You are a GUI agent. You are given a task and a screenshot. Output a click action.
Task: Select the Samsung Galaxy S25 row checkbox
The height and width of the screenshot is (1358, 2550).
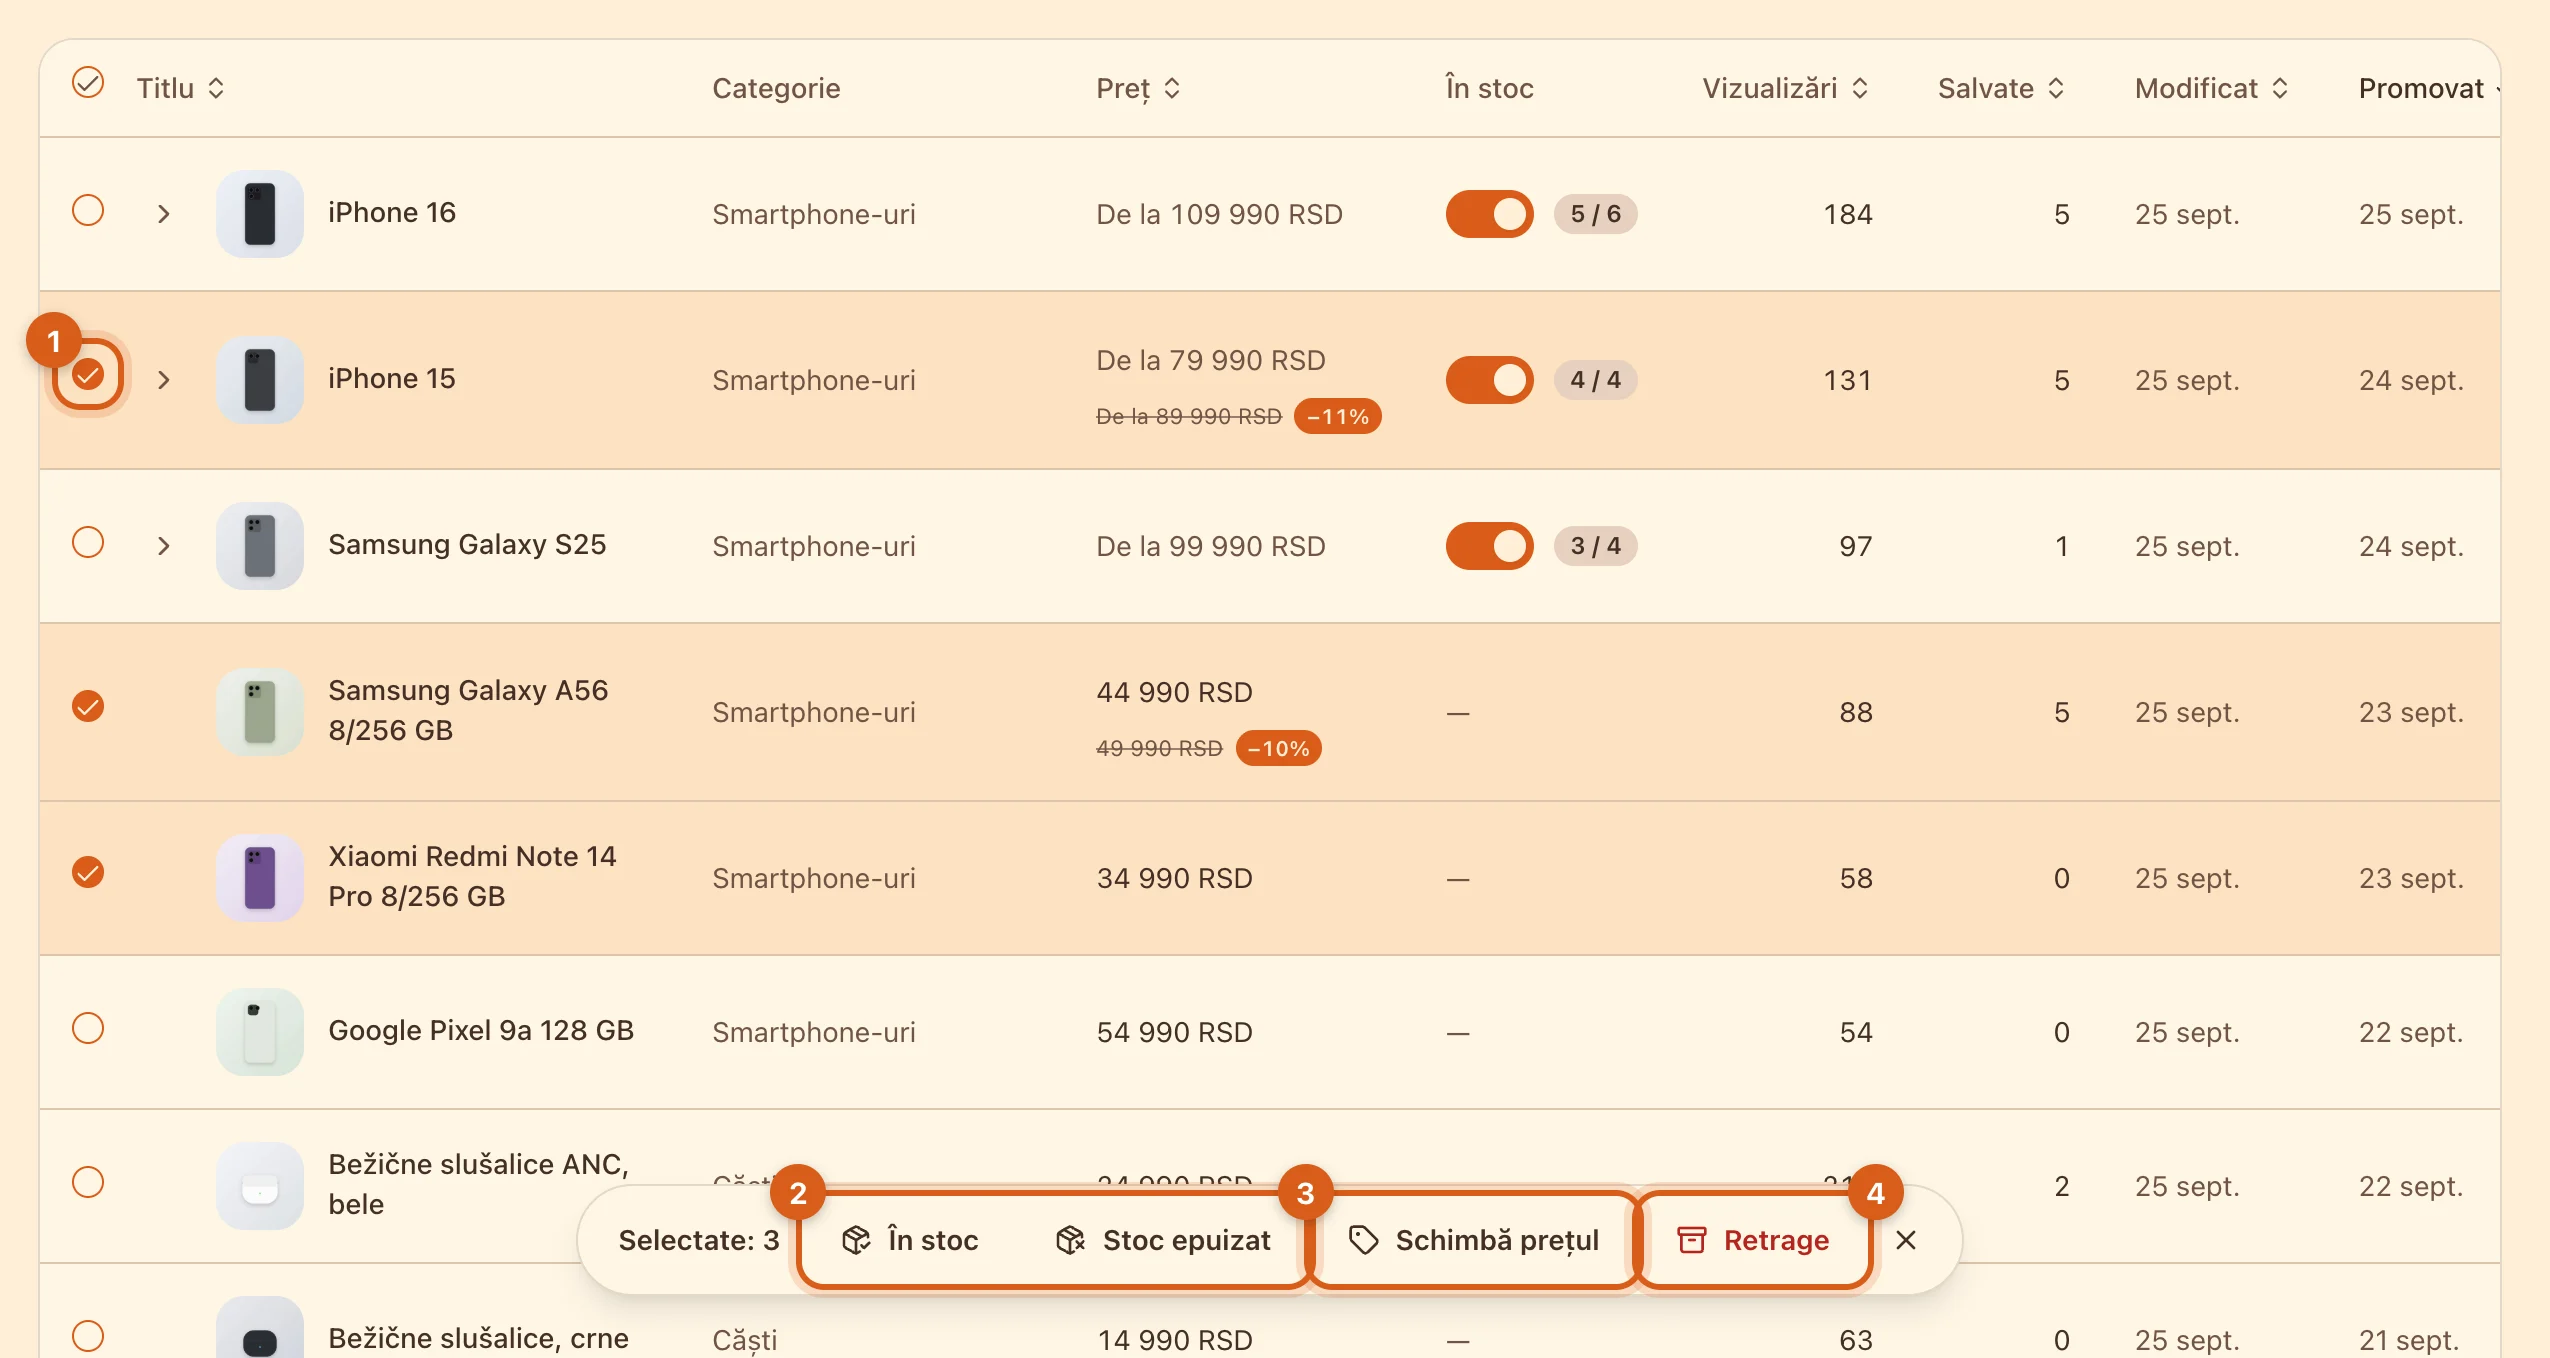[x=88, y=542]
